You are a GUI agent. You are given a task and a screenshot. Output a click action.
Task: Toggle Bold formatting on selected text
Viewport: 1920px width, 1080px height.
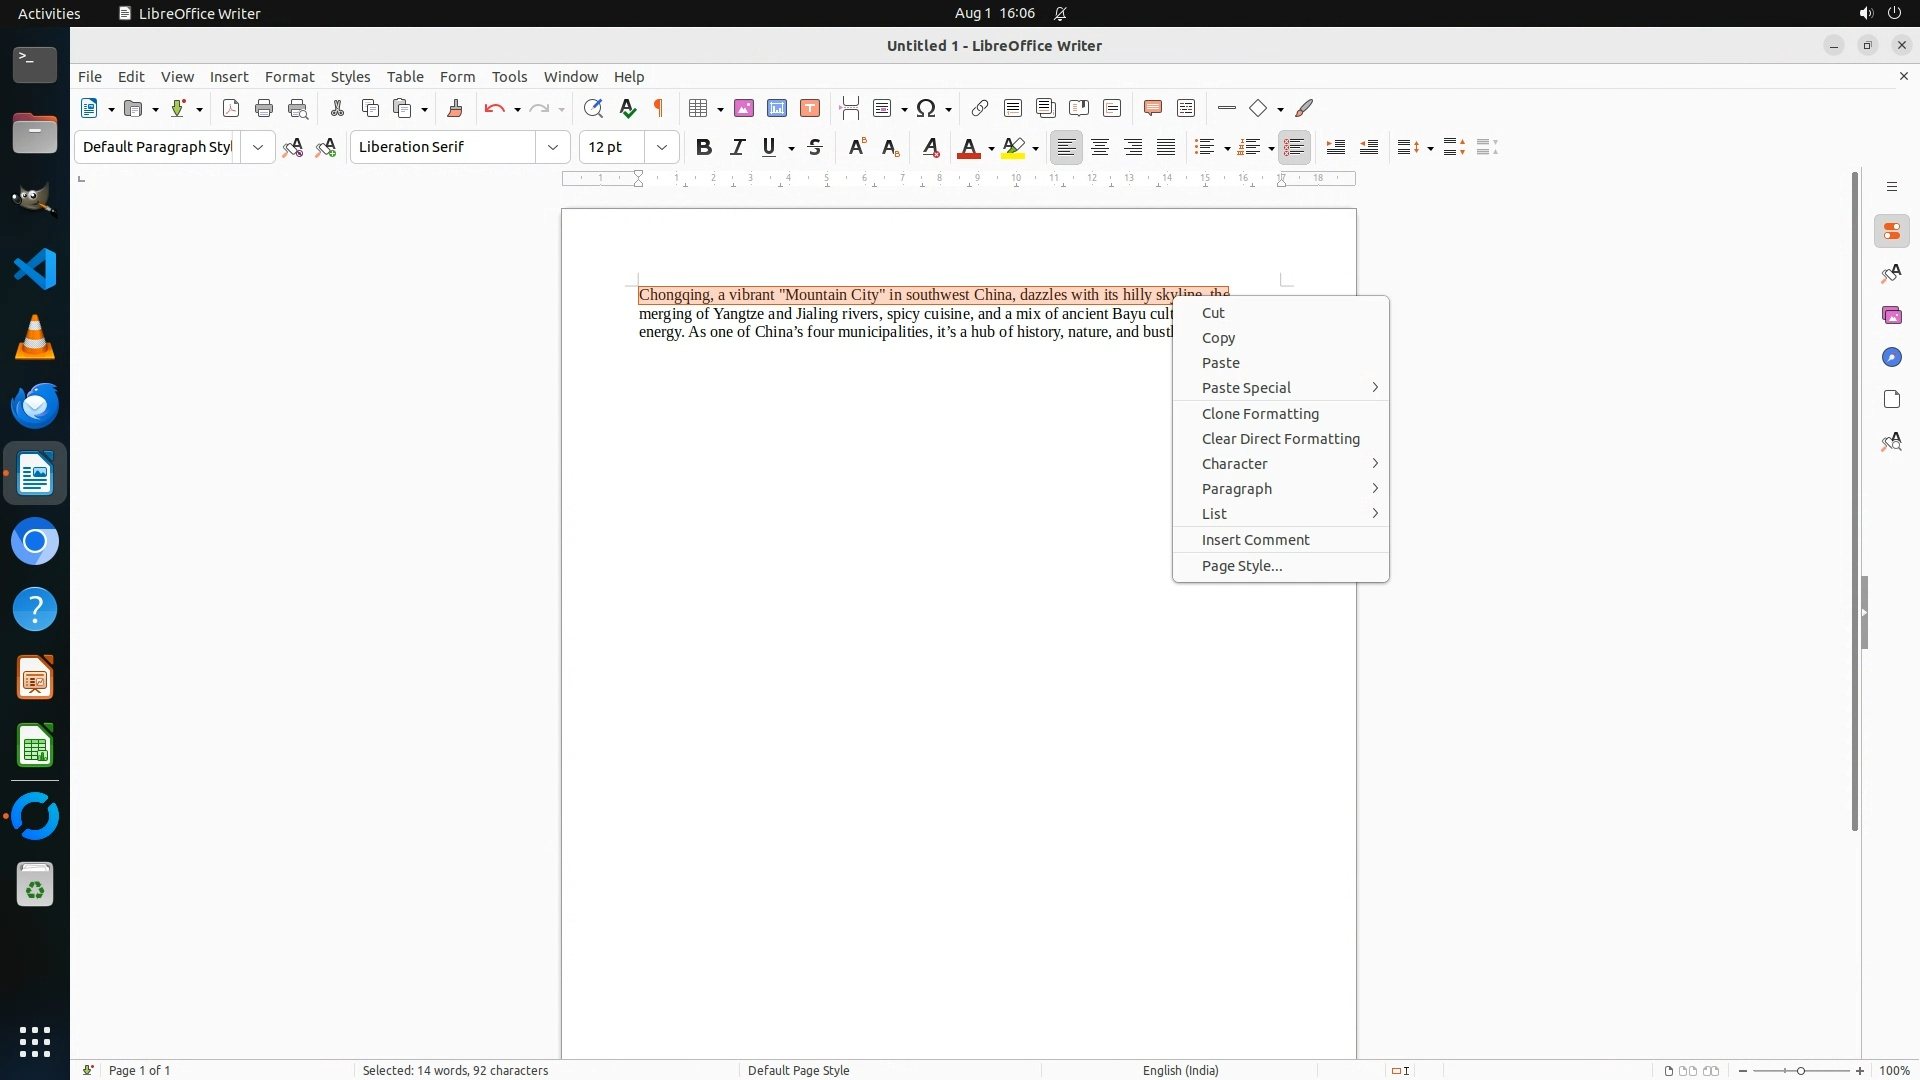(704, 148)
